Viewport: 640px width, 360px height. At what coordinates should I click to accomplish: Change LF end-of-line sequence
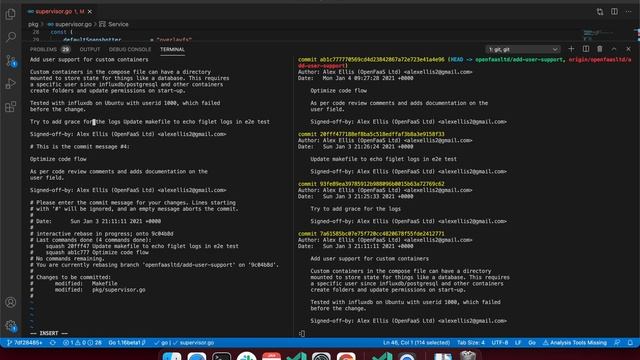pos(518,342)
